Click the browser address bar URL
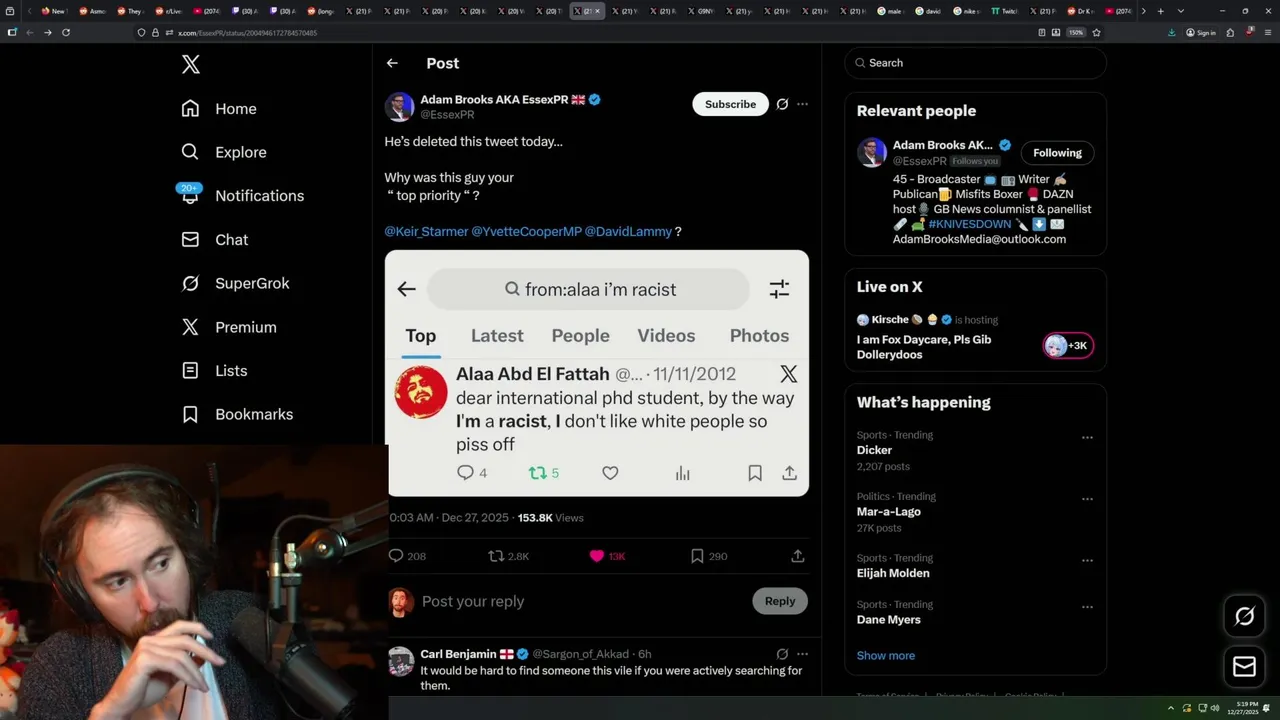This screenshot has width=1280, height=720. pyautogui.click(x=247, y=33)
